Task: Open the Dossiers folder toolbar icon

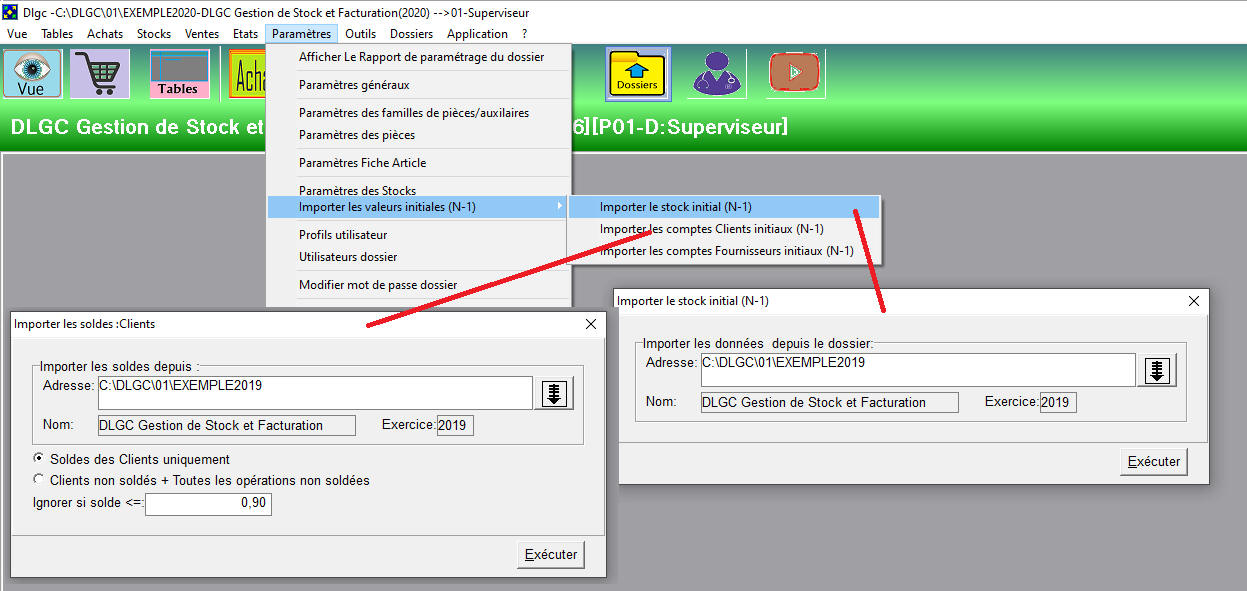Action: pyautogui.click(x=637, y=73)
